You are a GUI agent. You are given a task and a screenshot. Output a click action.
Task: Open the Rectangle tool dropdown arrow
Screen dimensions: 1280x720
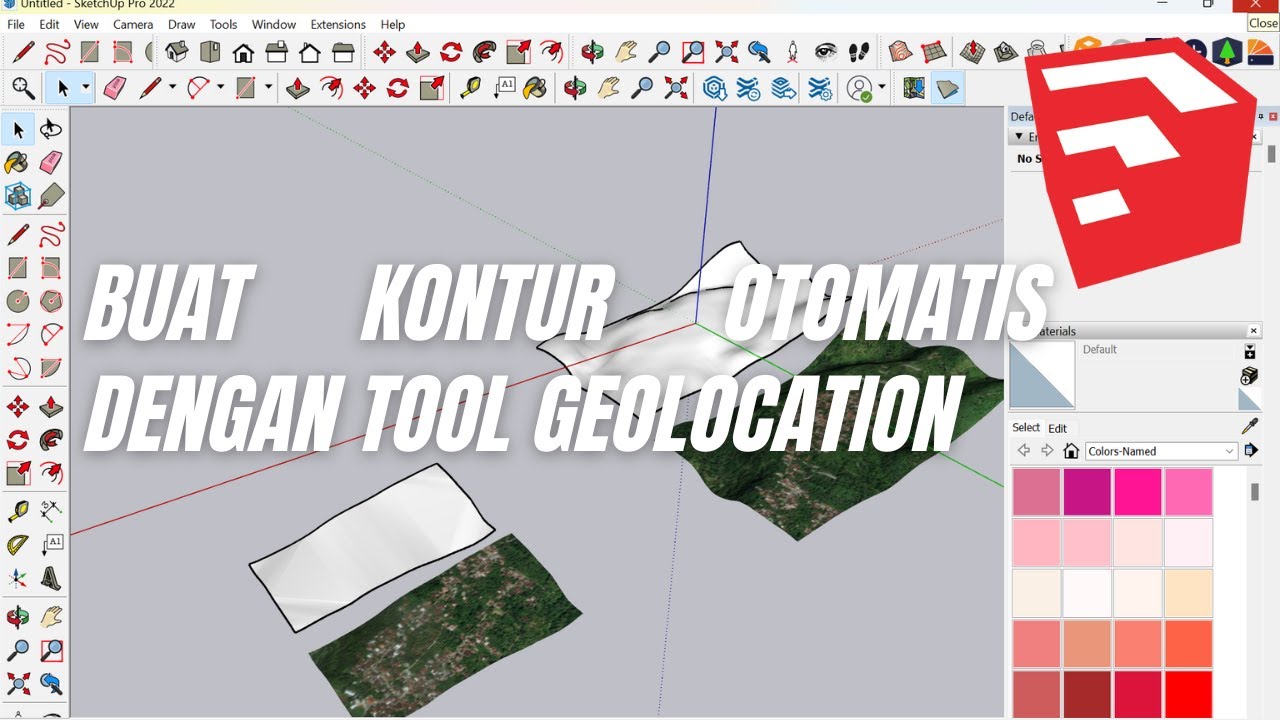(268, 88)
